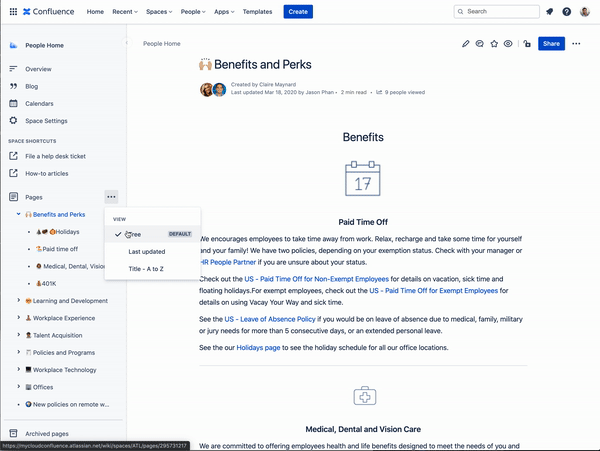Open Space Settings gear
The image size is (600, 451).
(13, 120)
